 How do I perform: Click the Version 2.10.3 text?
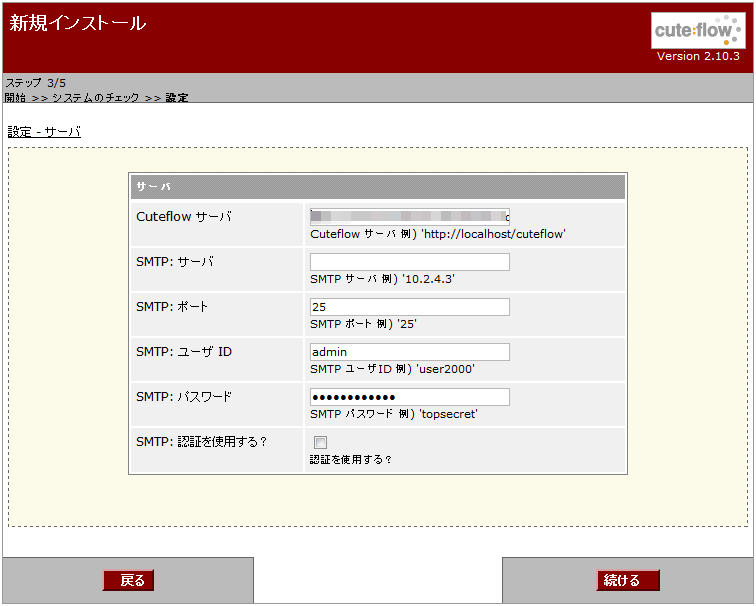(x=698, y=56)
